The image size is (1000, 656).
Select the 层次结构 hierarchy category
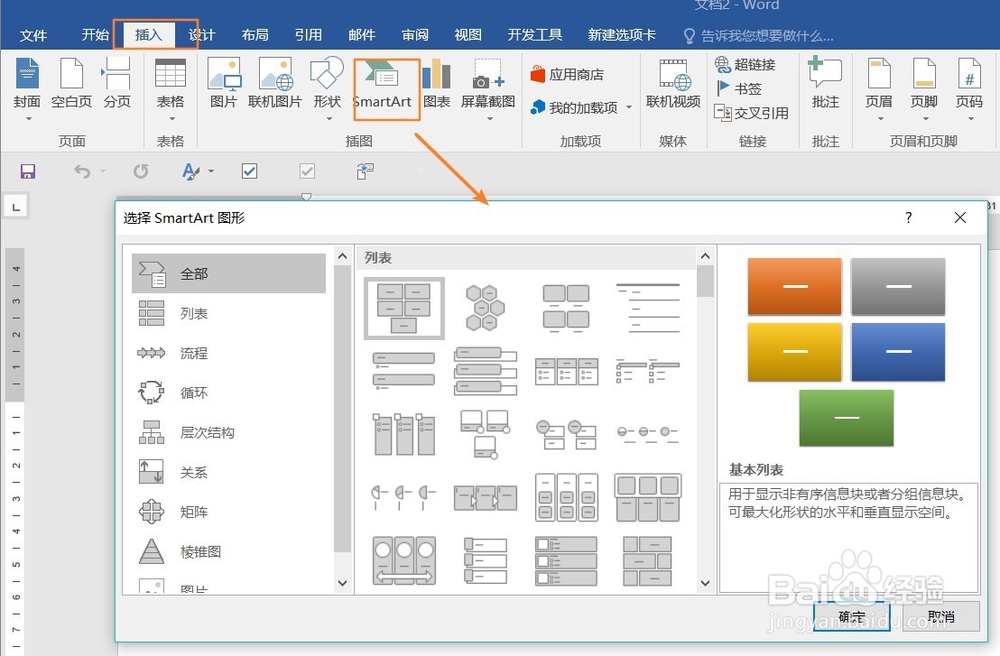(x=229, y=432)
